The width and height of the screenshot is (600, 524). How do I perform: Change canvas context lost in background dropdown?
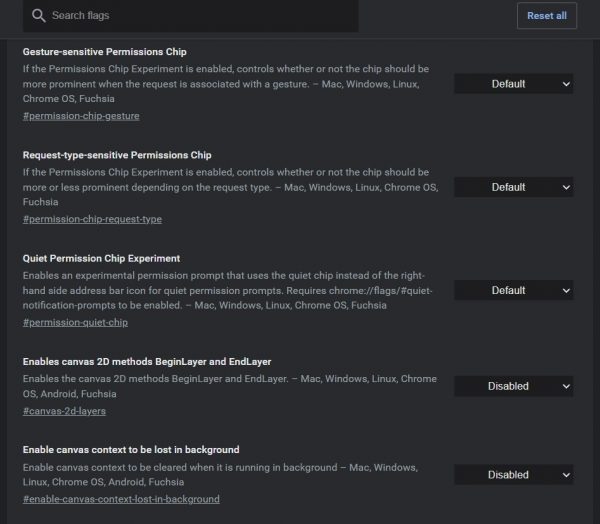pos(514,475)
